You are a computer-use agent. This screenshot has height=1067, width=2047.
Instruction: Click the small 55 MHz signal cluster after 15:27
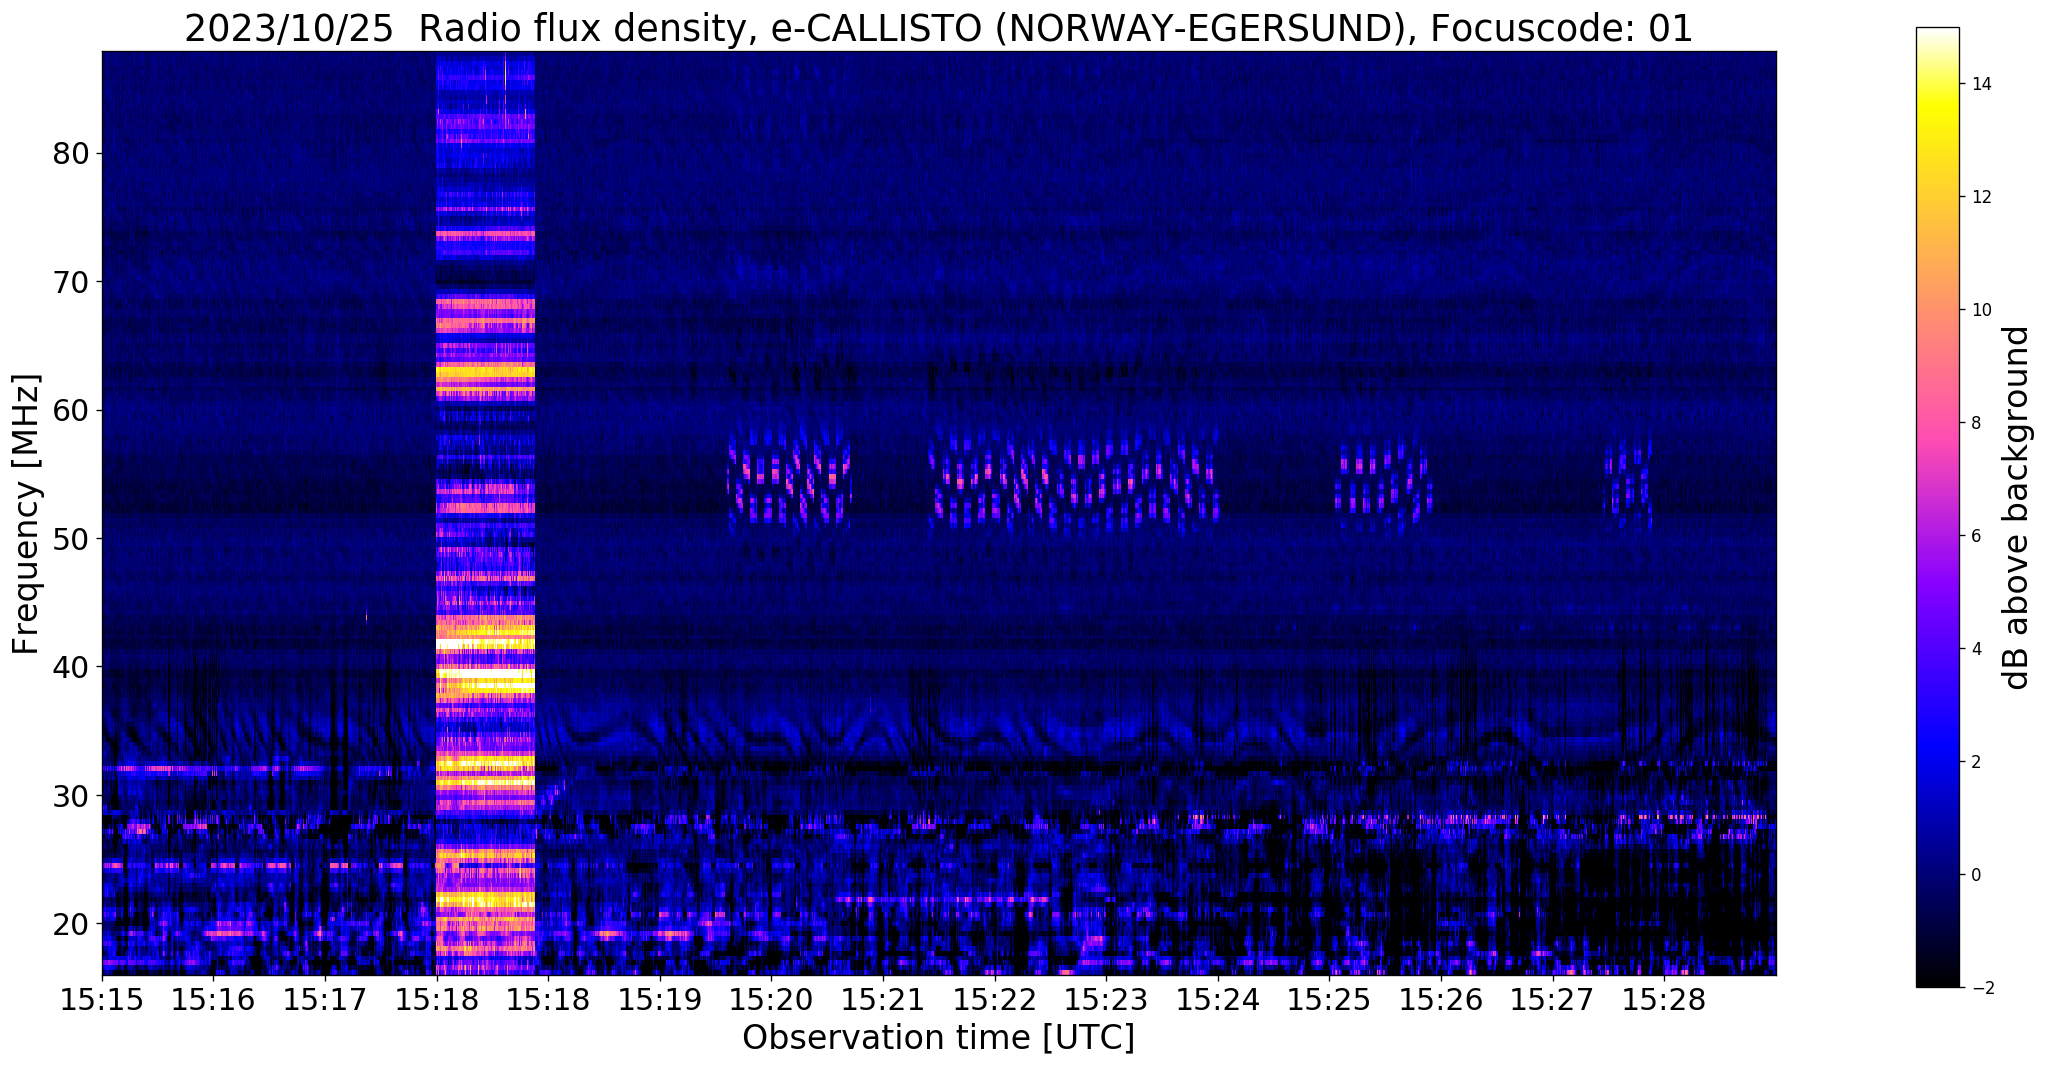coord(1628,483)
